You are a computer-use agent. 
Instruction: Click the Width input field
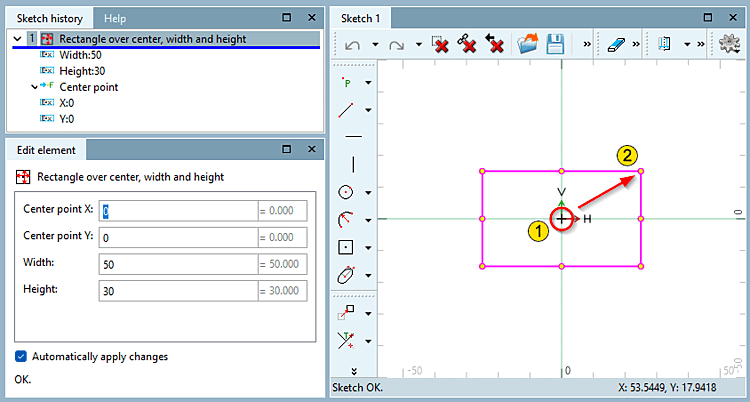(178, 264)
